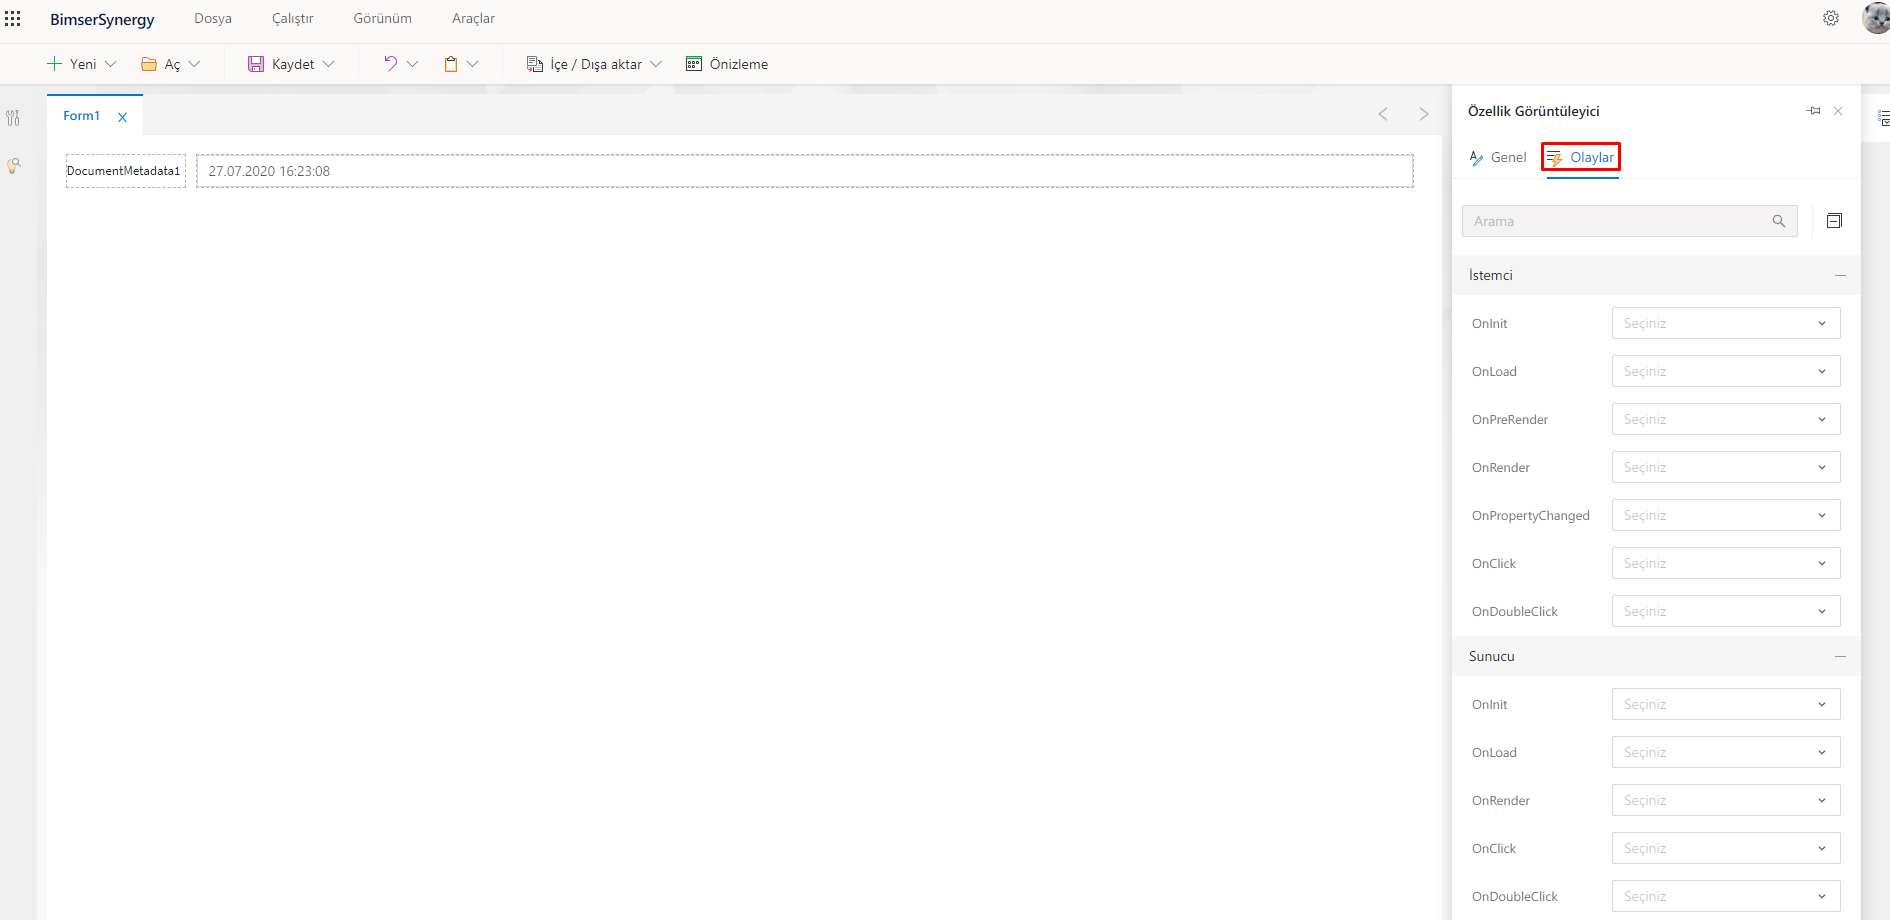Click the search magnifier icon in Arama
The width and height of the screenshot is (1890, 920).
1779,221
